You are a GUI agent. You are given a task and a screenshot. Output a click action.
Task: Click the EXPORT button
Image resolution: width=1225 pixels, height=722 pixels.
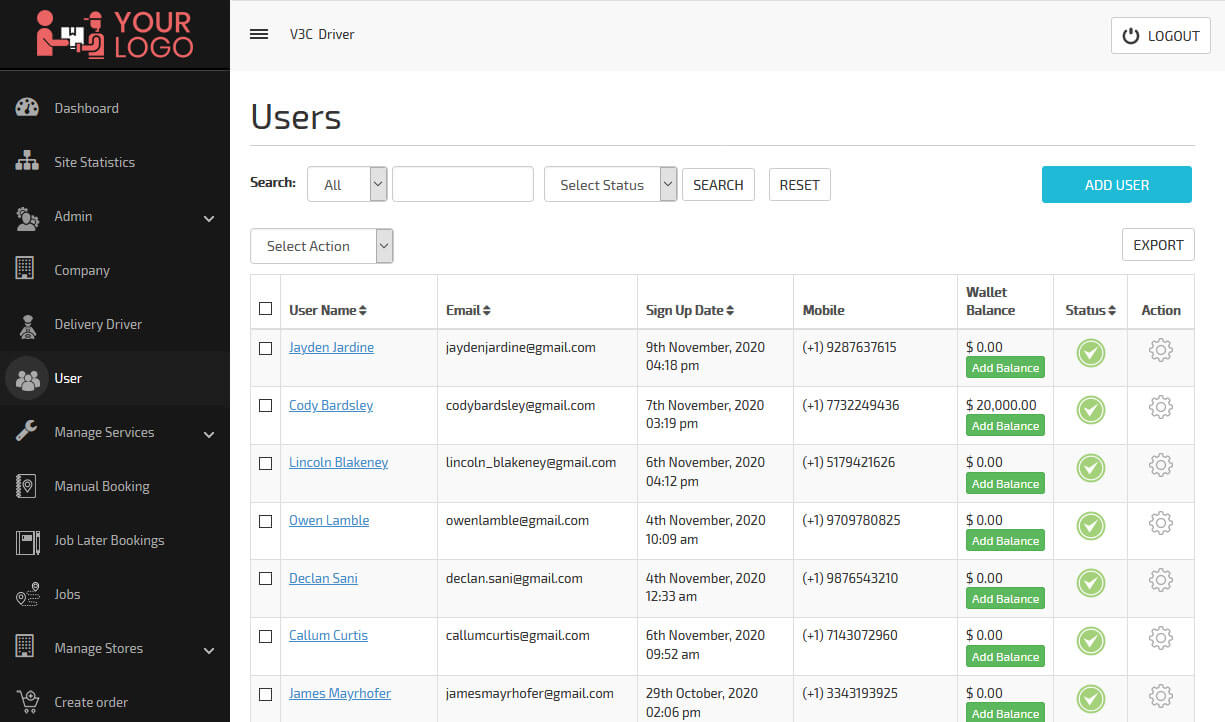tap(1158, 245)
